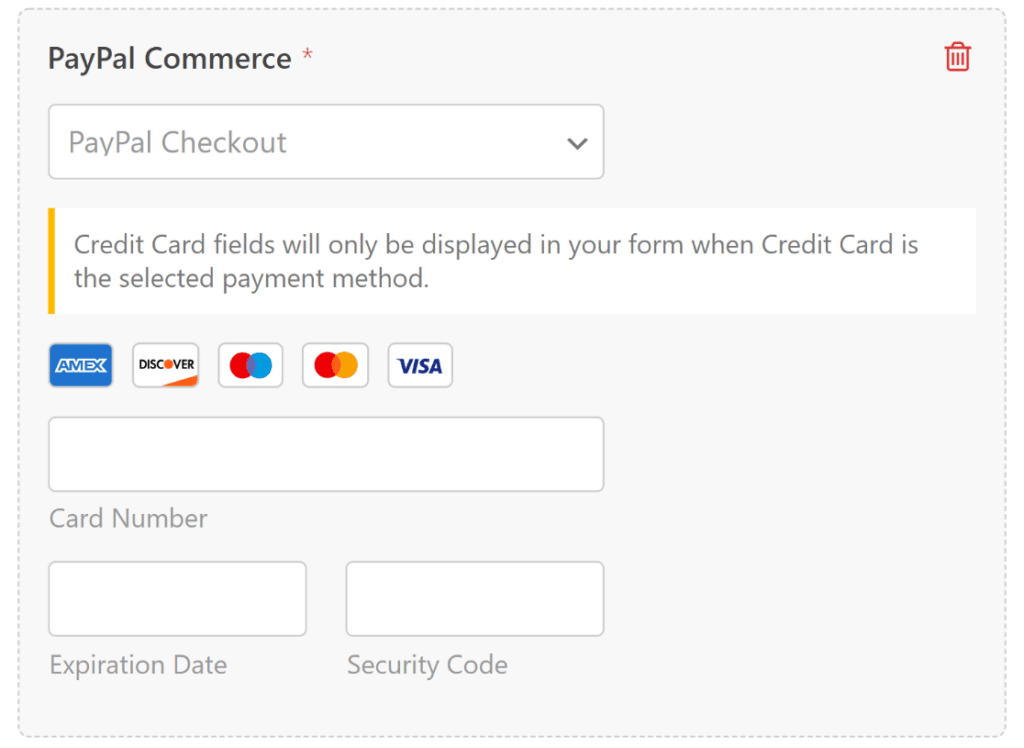Click the yellow accent bar on the notice

(51, 261)
